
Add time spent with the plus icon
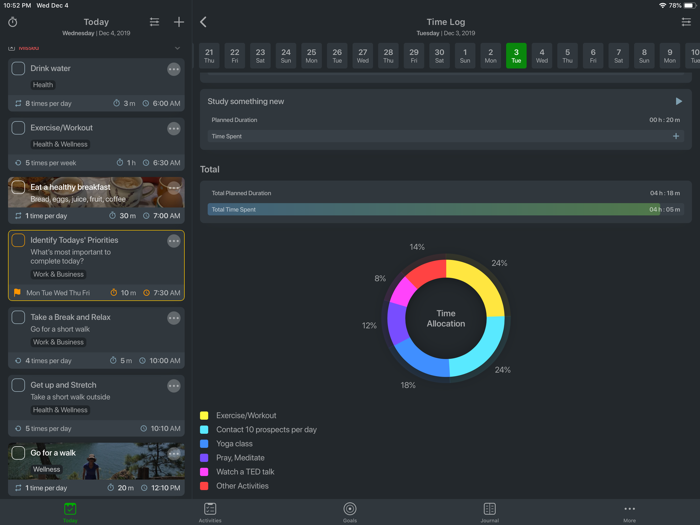point(676,137)
